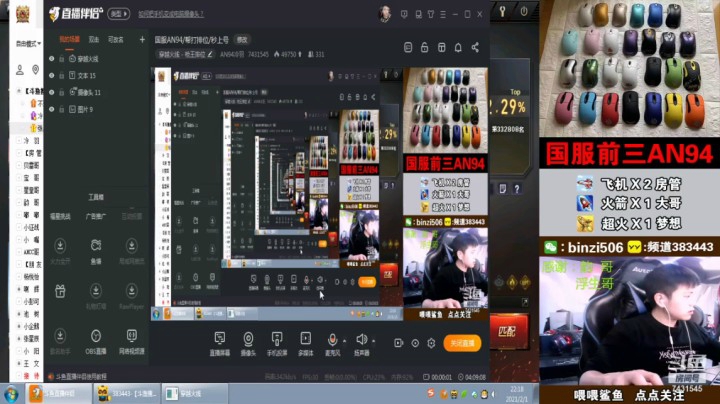Switch to 斗鱼直播伴侣 taskbar item
This screenshot has height=404, width=720.
point(58,394)
